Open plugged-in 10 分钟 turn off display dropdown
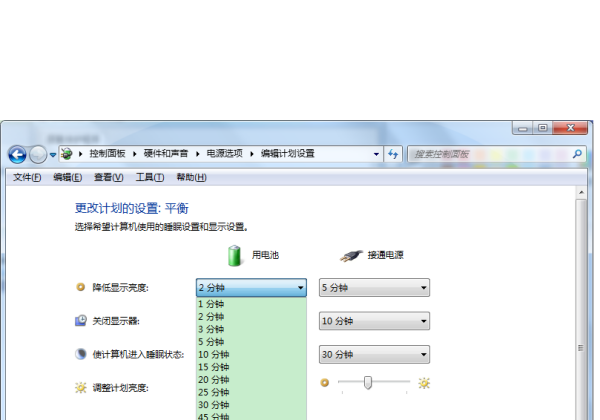Image resolution: width=600 pixels, height=420 pixels. (374, 321)
